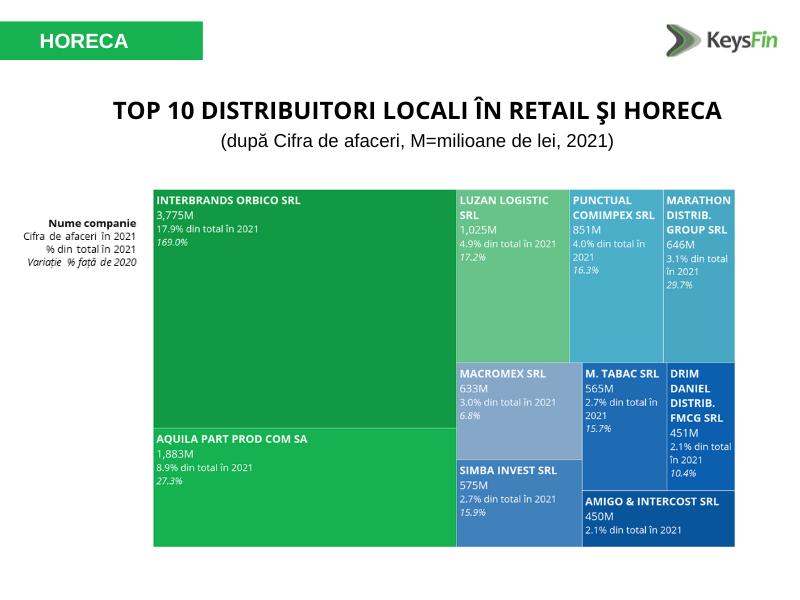Click the 10.4% variation value
This screenshot has height=600, width=800.
click(683, 473)
